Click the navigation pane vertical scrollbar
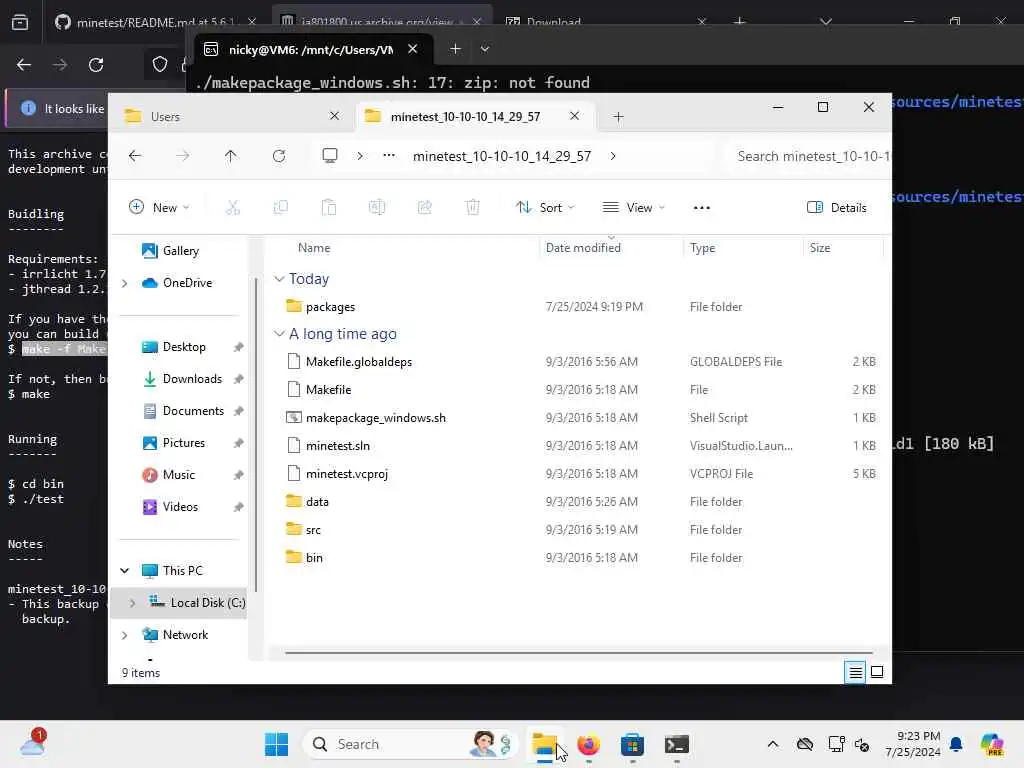 [256, 434]
